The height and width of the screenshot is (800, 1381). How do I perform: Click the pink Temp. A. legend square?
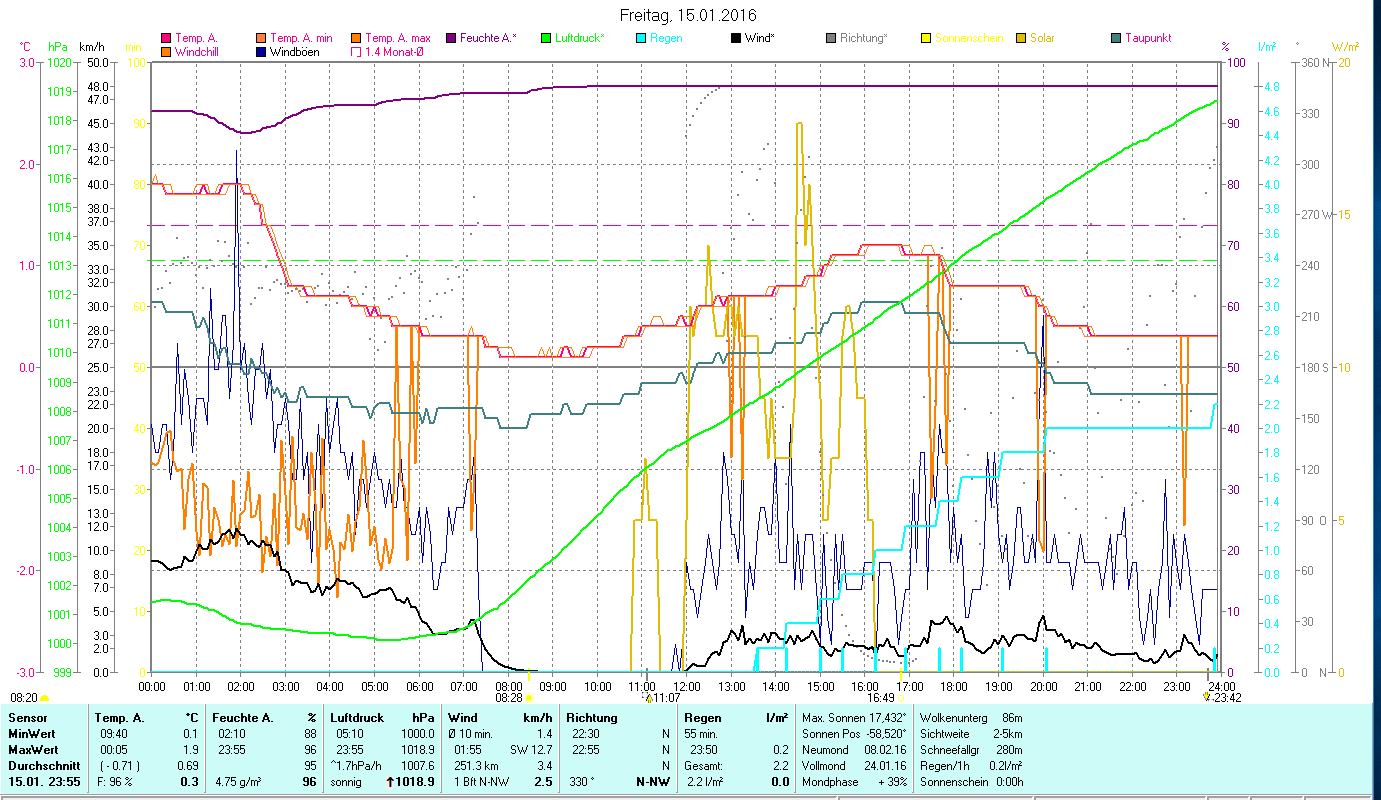165,38
